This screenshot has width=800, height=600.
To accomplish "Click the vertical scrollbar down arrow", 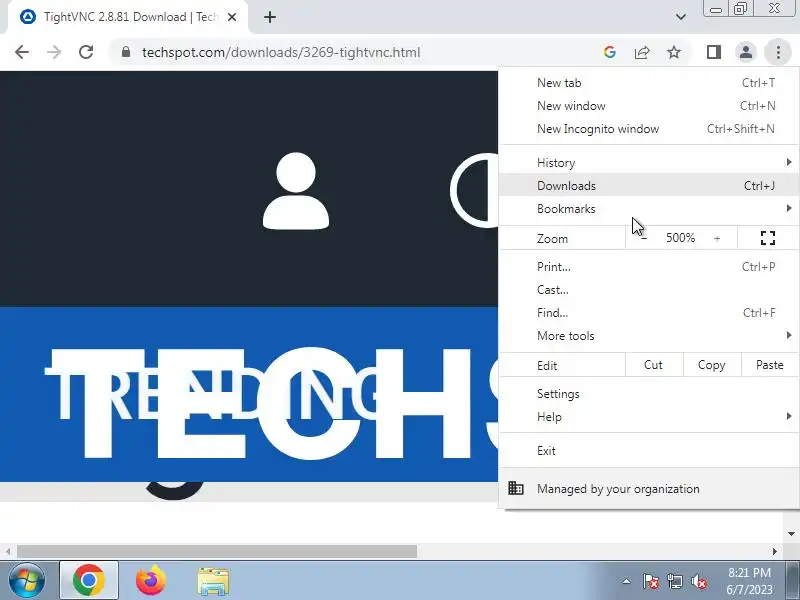I will [791, 534].
